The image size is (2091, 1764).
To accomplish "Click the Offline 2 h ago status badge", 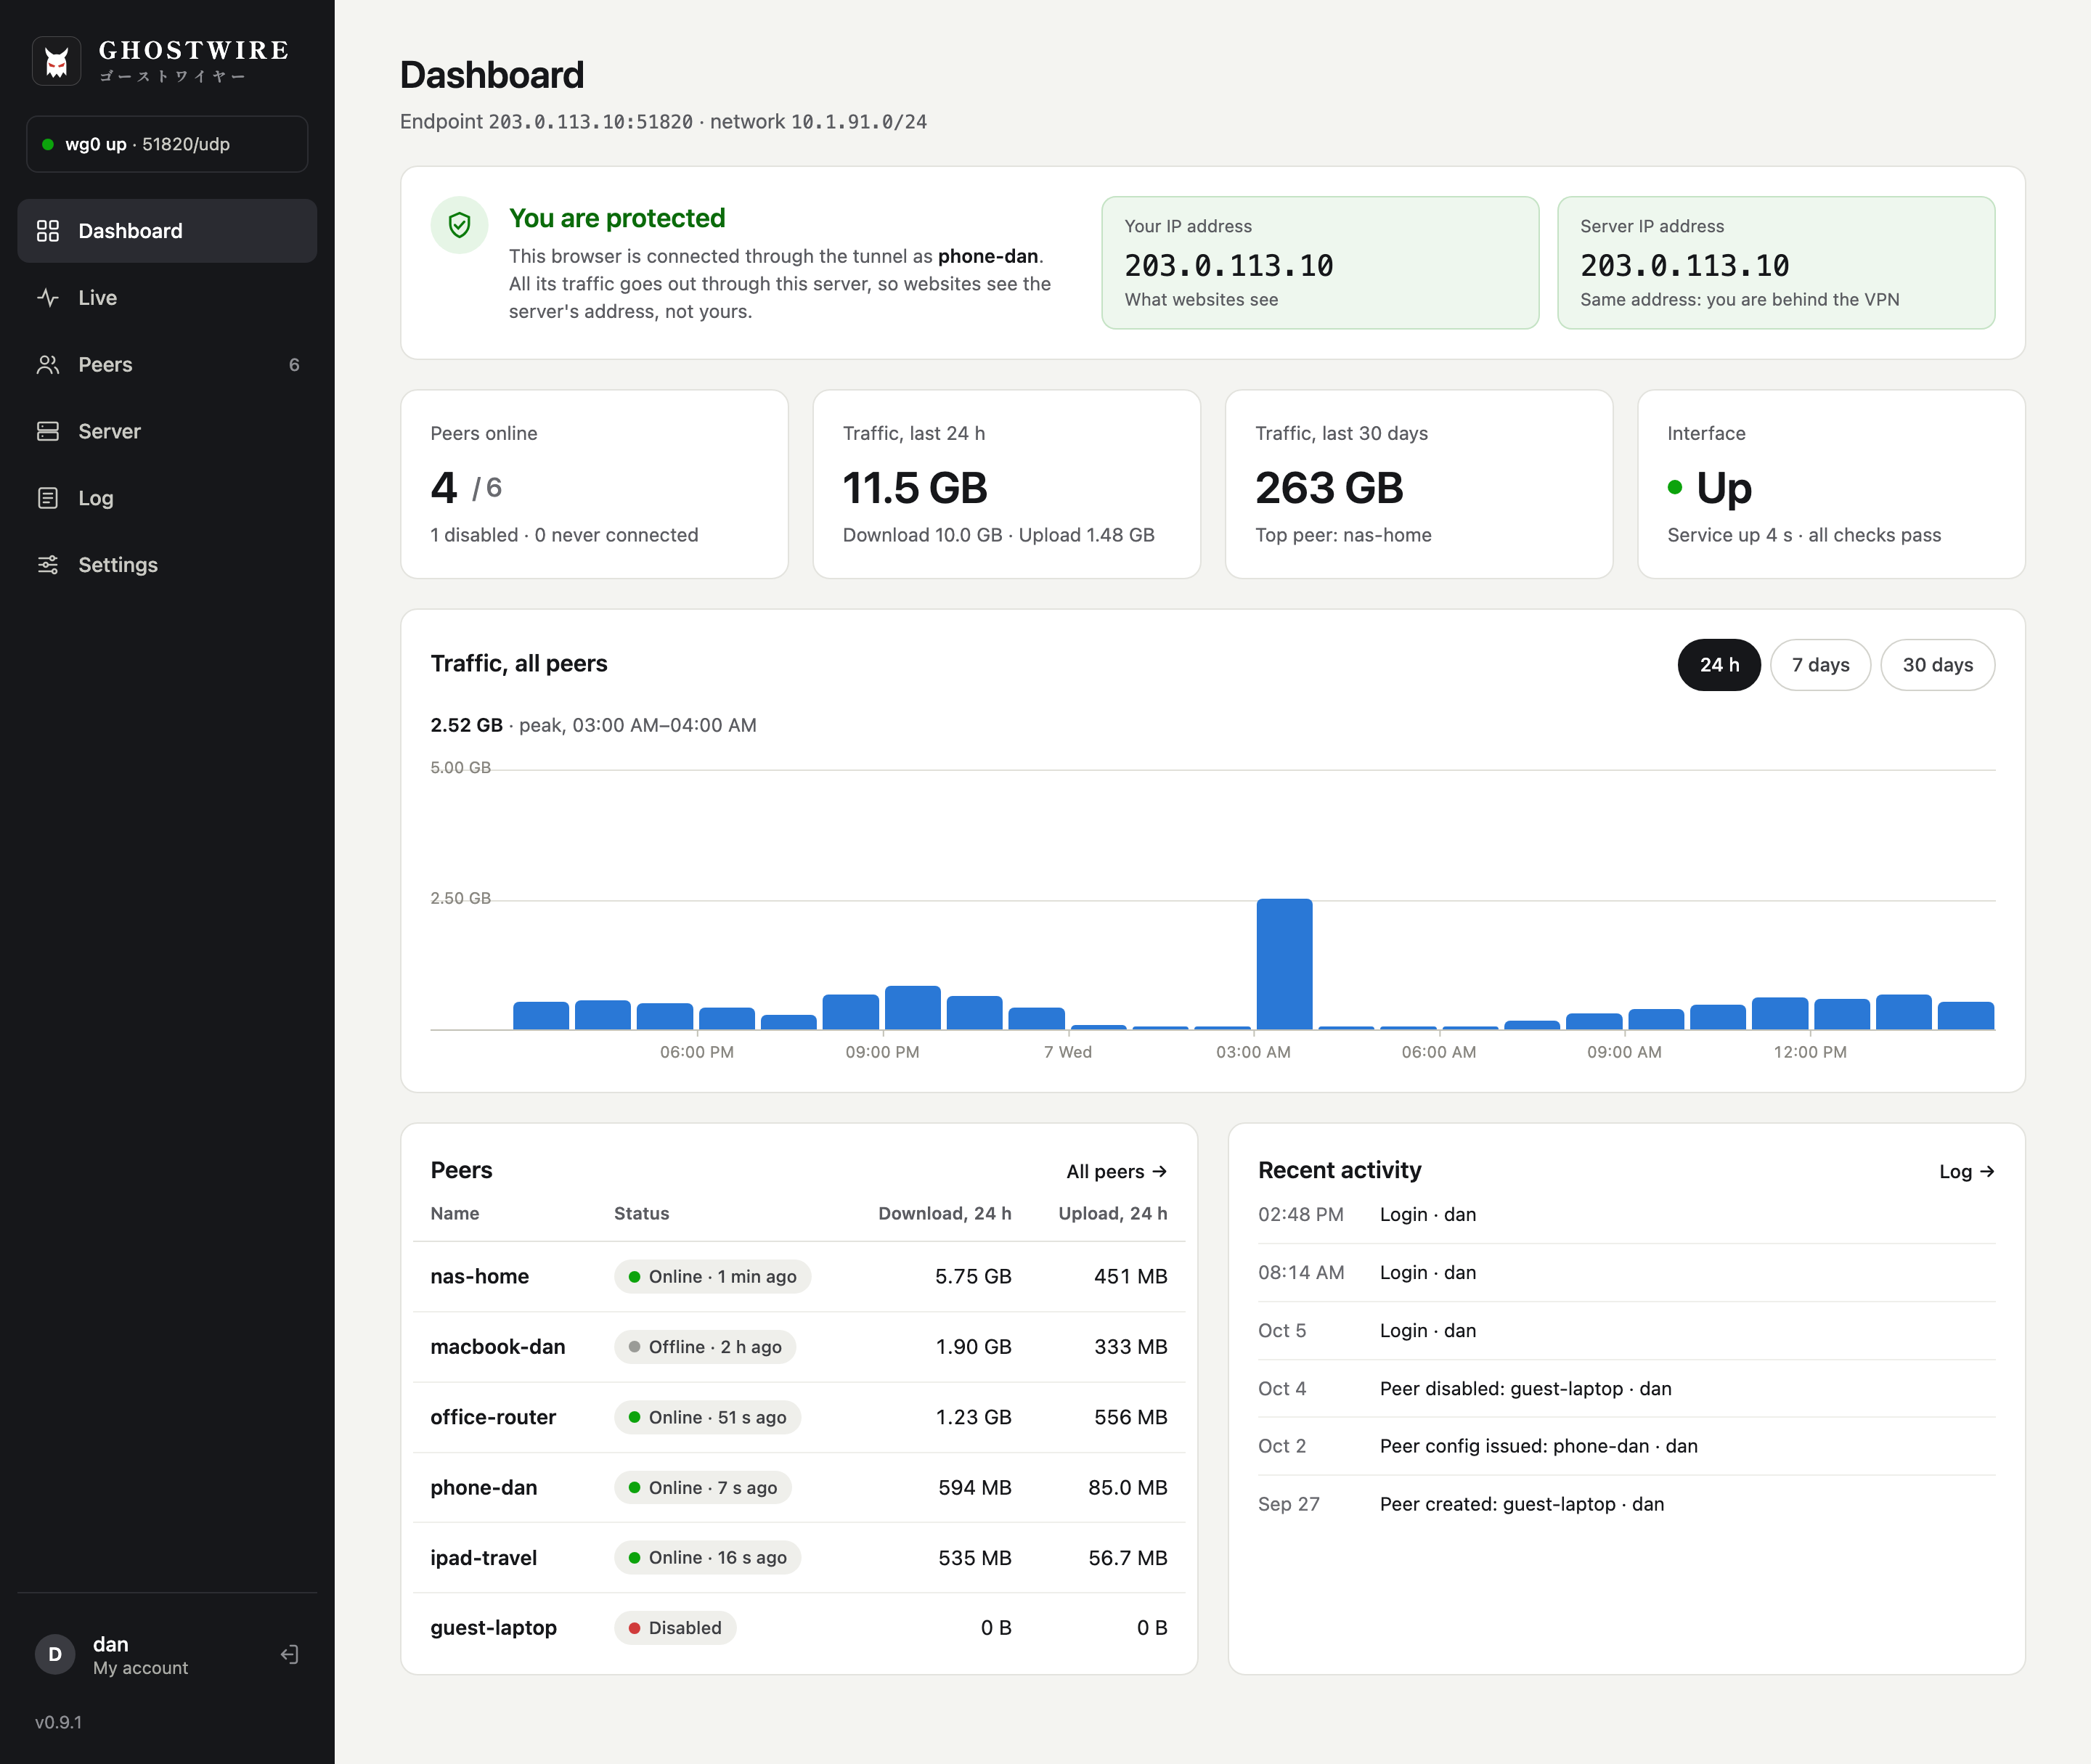I will (705, 1347).
